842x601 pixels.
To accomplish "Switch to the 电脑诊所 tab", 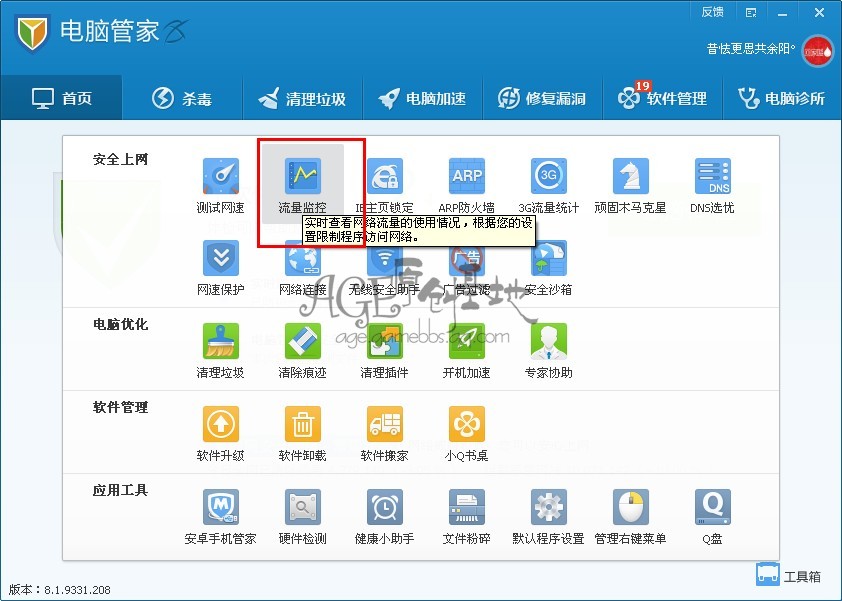I will (782, 98).
